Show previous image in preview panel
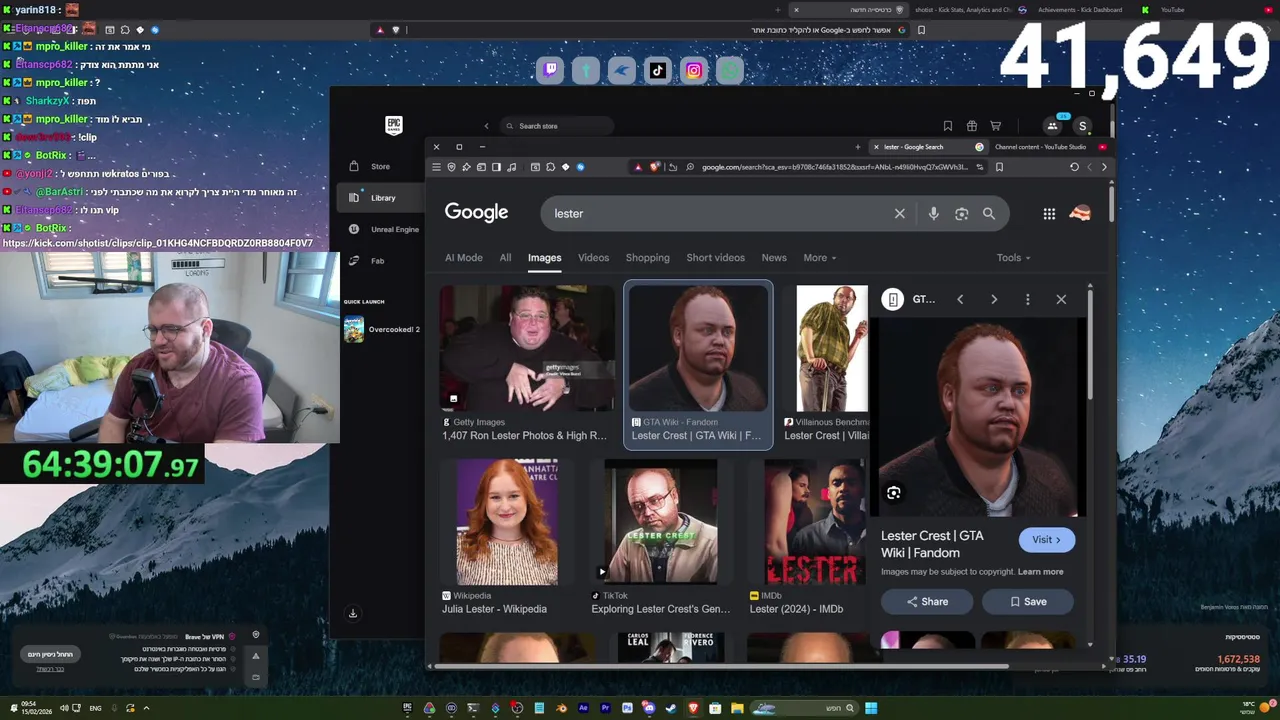The image size is (1280, 720). (x=960, y=299)
